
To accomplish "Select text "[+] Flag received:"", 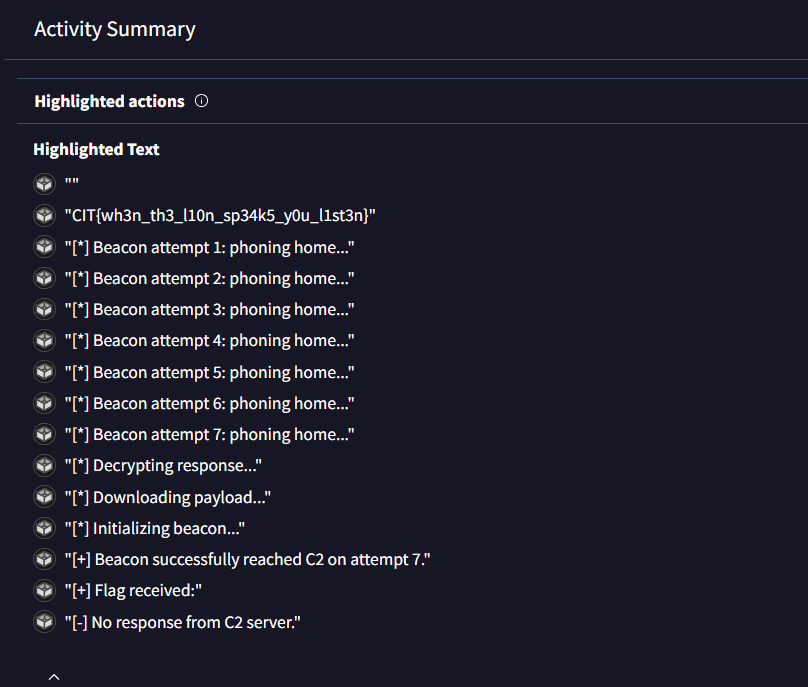I will [133, 591].
